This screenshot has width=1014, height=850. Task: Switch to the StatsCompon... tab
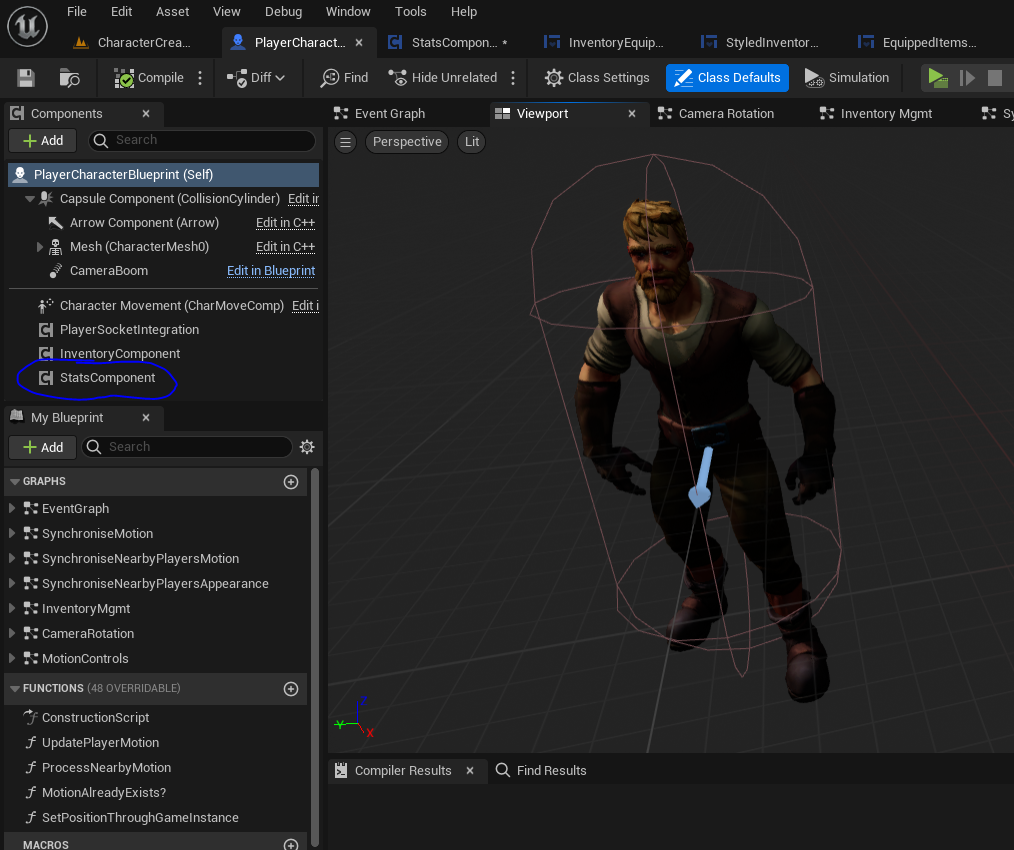tap(448, 43)
